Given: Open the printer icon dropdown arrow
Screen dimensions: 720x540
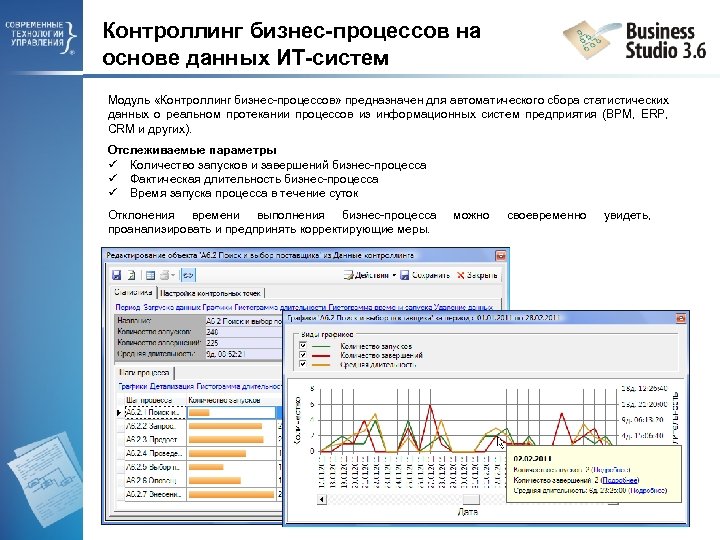Looking at the screenshot, I should (x=173, y=275).
